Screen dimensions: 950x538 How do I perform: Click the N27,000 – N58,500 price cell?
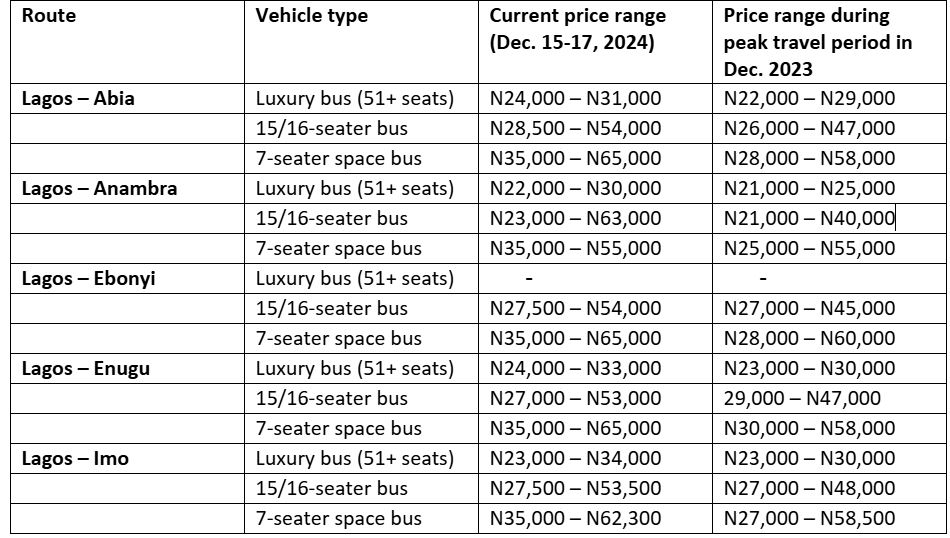[809, 518]
